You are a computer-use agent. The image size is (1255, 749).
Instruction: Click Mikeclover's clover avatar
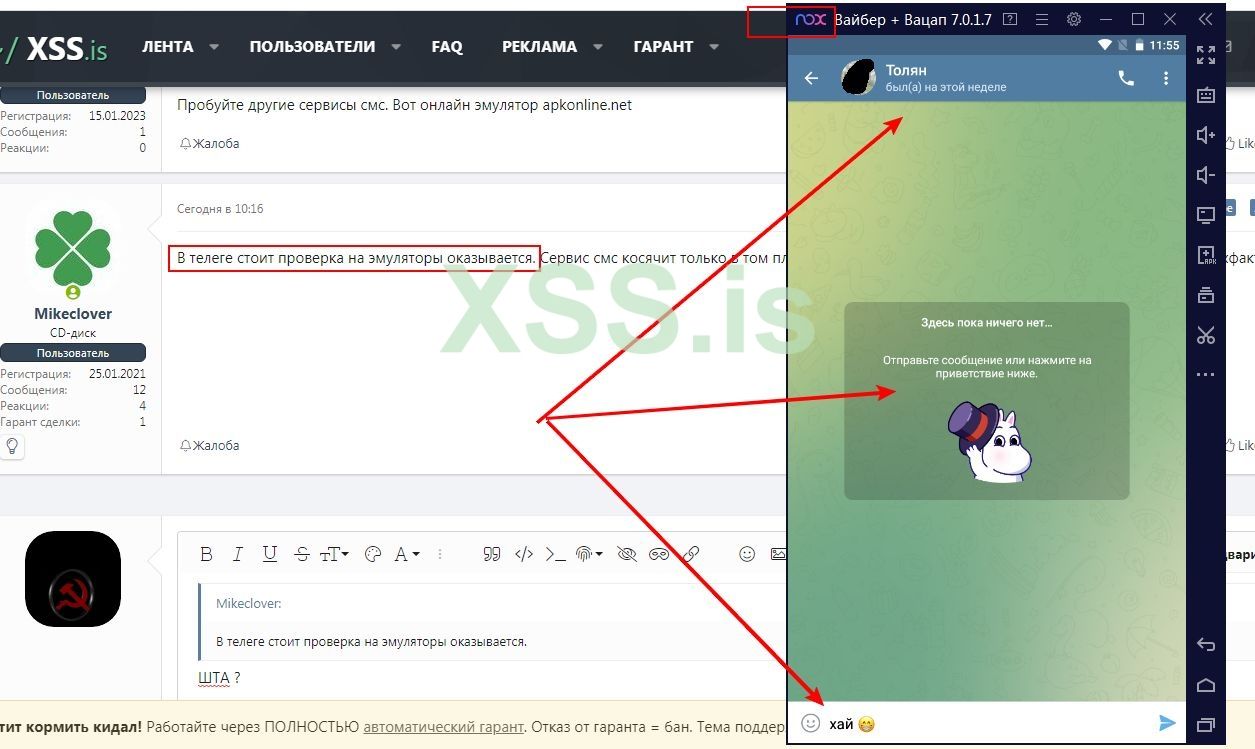point(73,247)
